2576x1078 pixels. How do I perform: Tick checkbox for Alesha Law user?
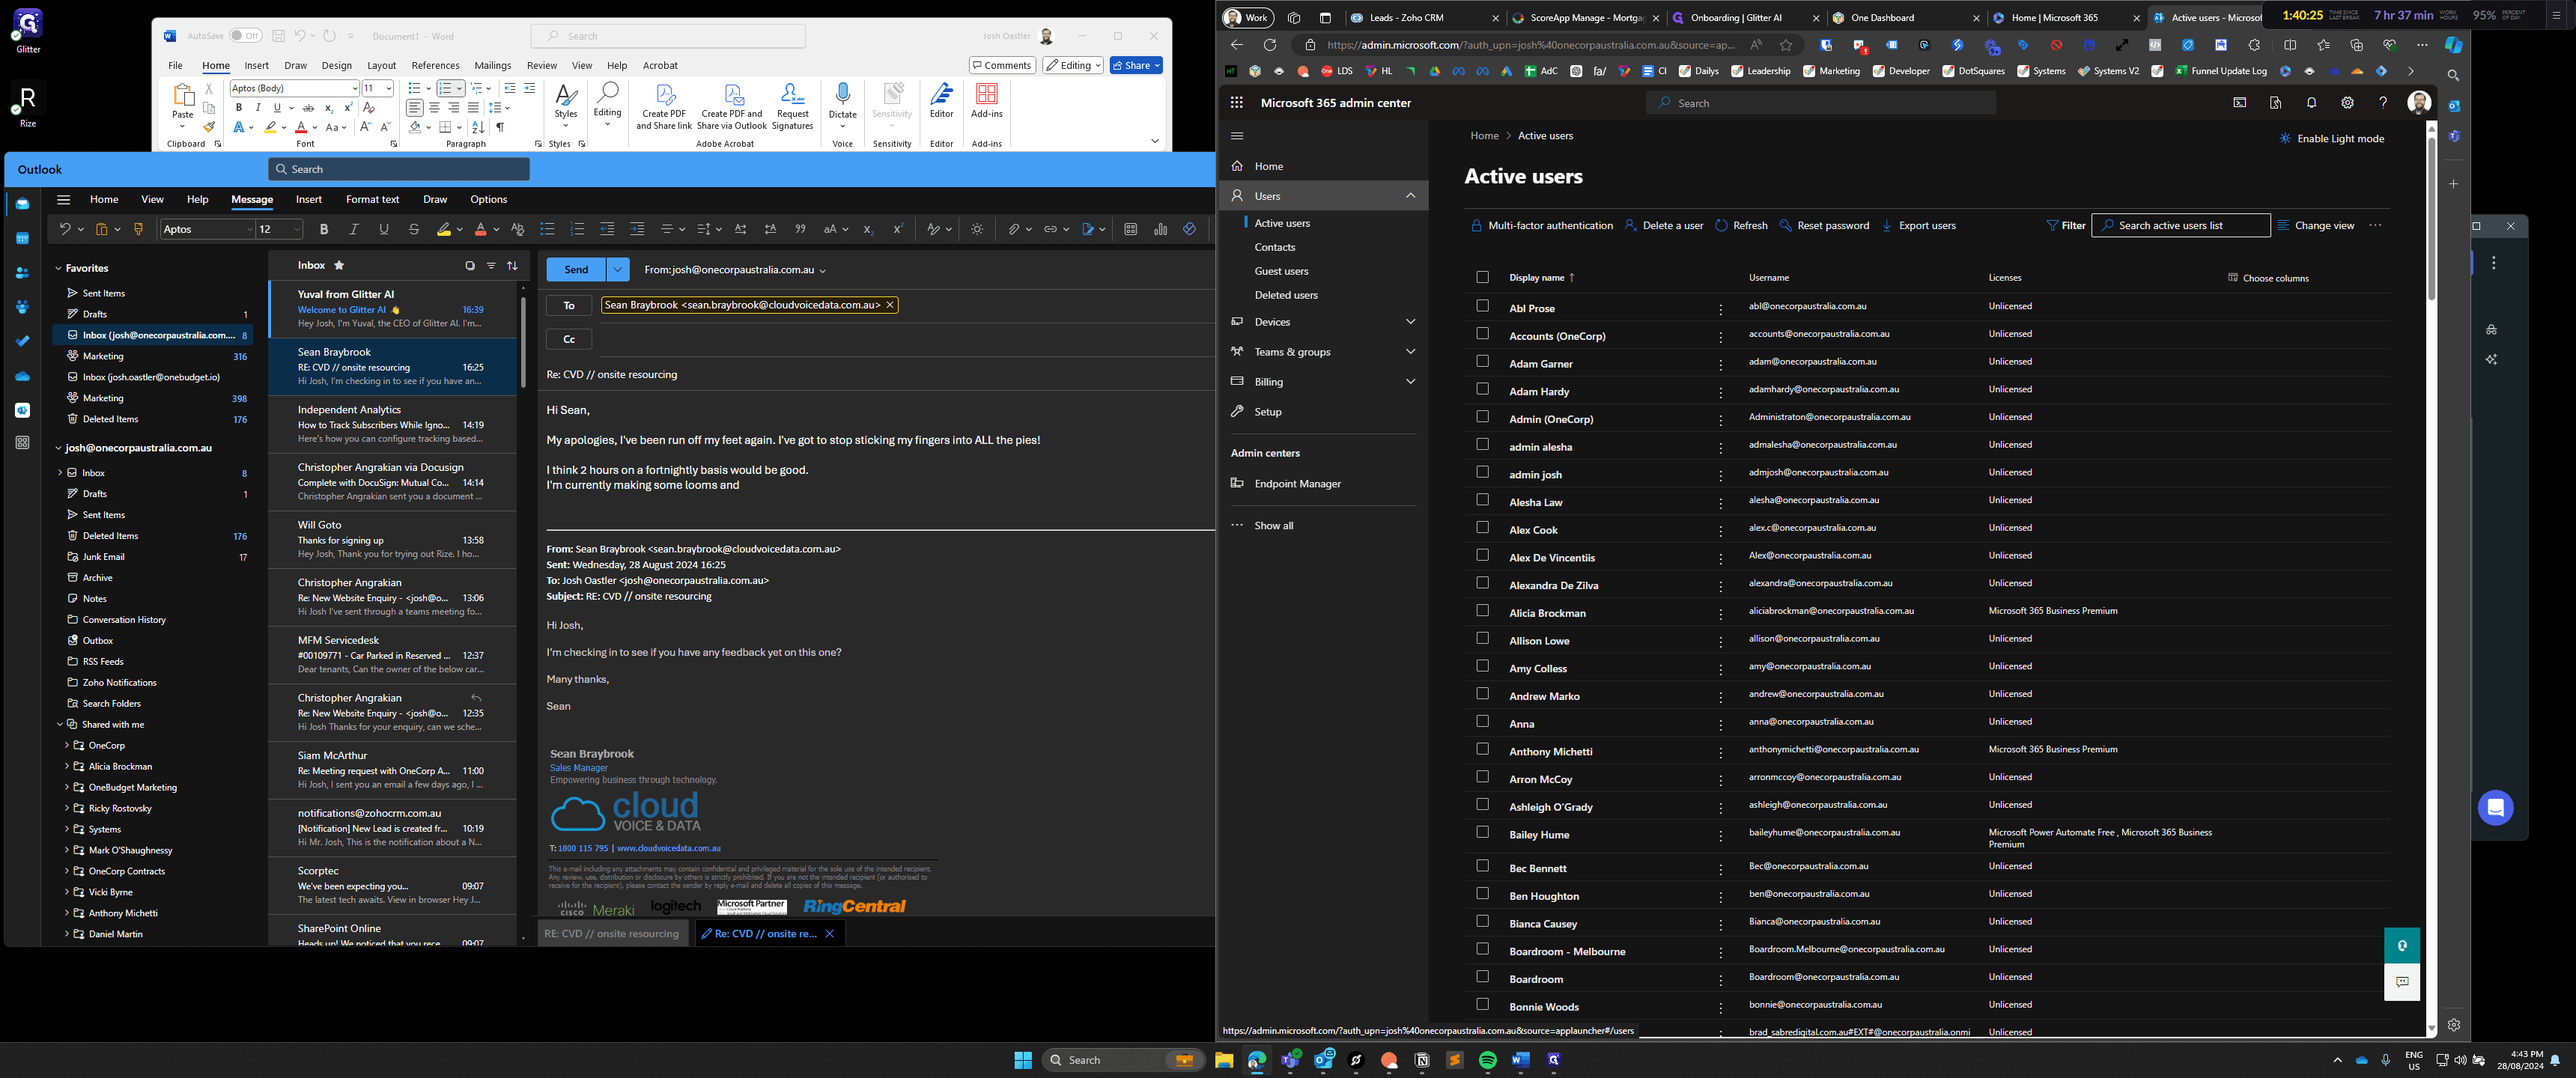click(x=1482, y=500)
